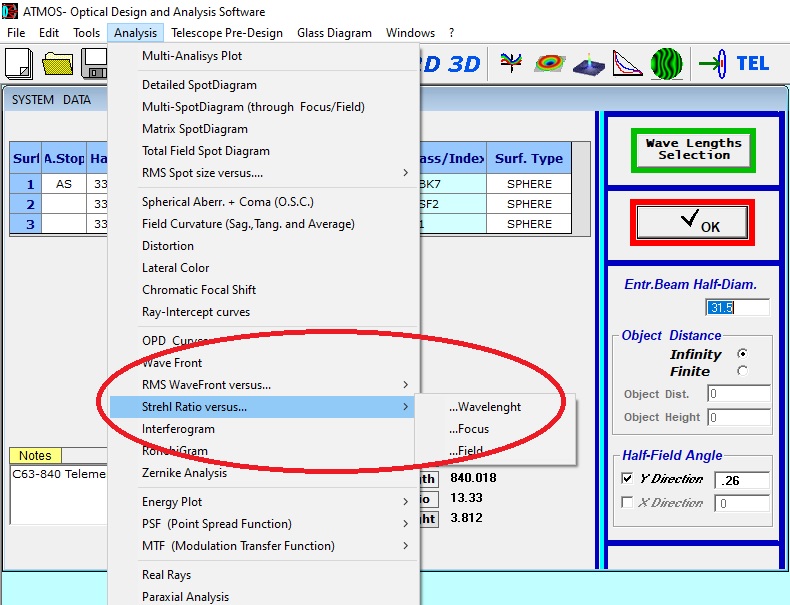Click the Analysis menu header

click(x=135, y=33)
